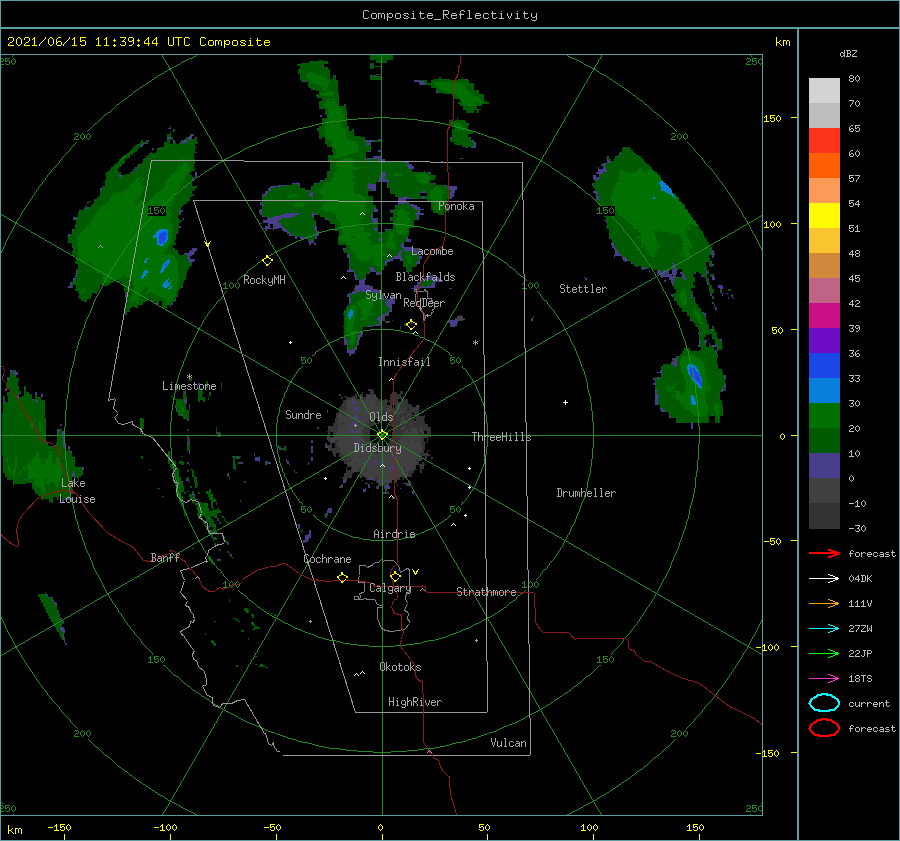Click the blue 36 dBZ color swatch
This screenshot has width=900, height=841.
(x=824, y=366)
